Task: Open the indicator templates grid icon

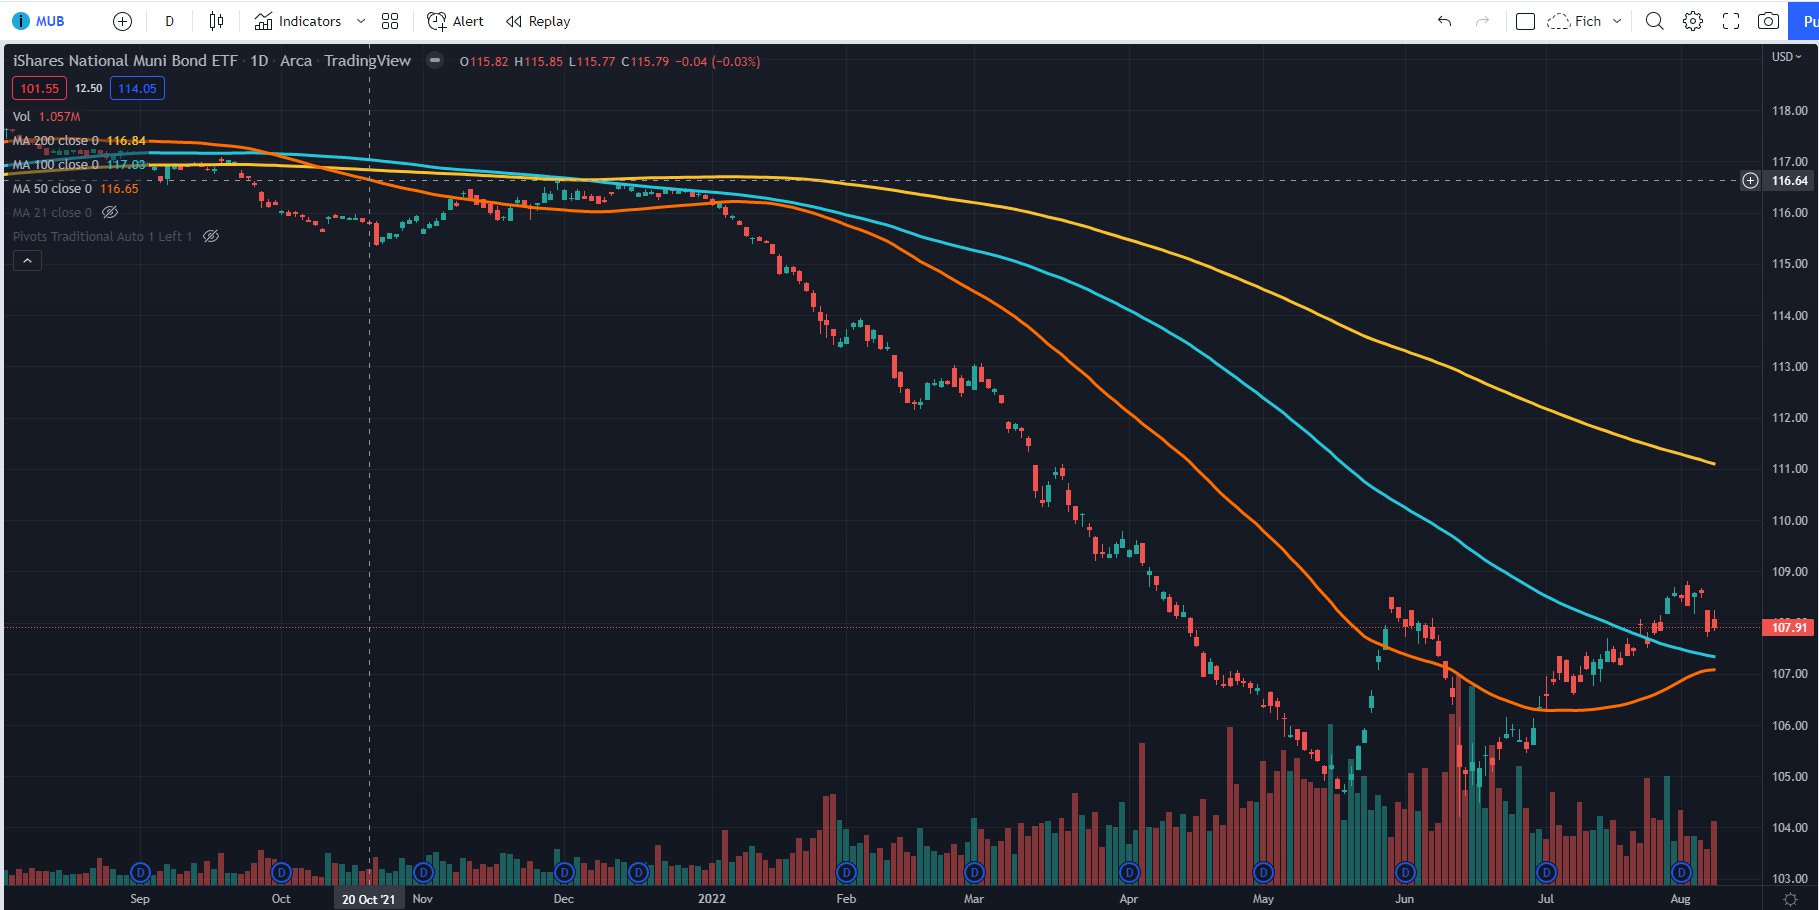Action: click(x=390, y=21)
